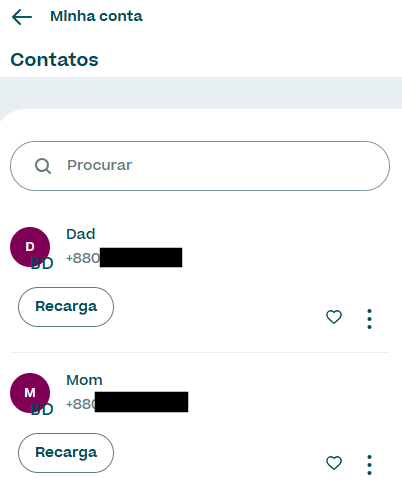Screen dimensions: 402x493
Task: Click the Contatos page heading
Action: pos(55,60)
